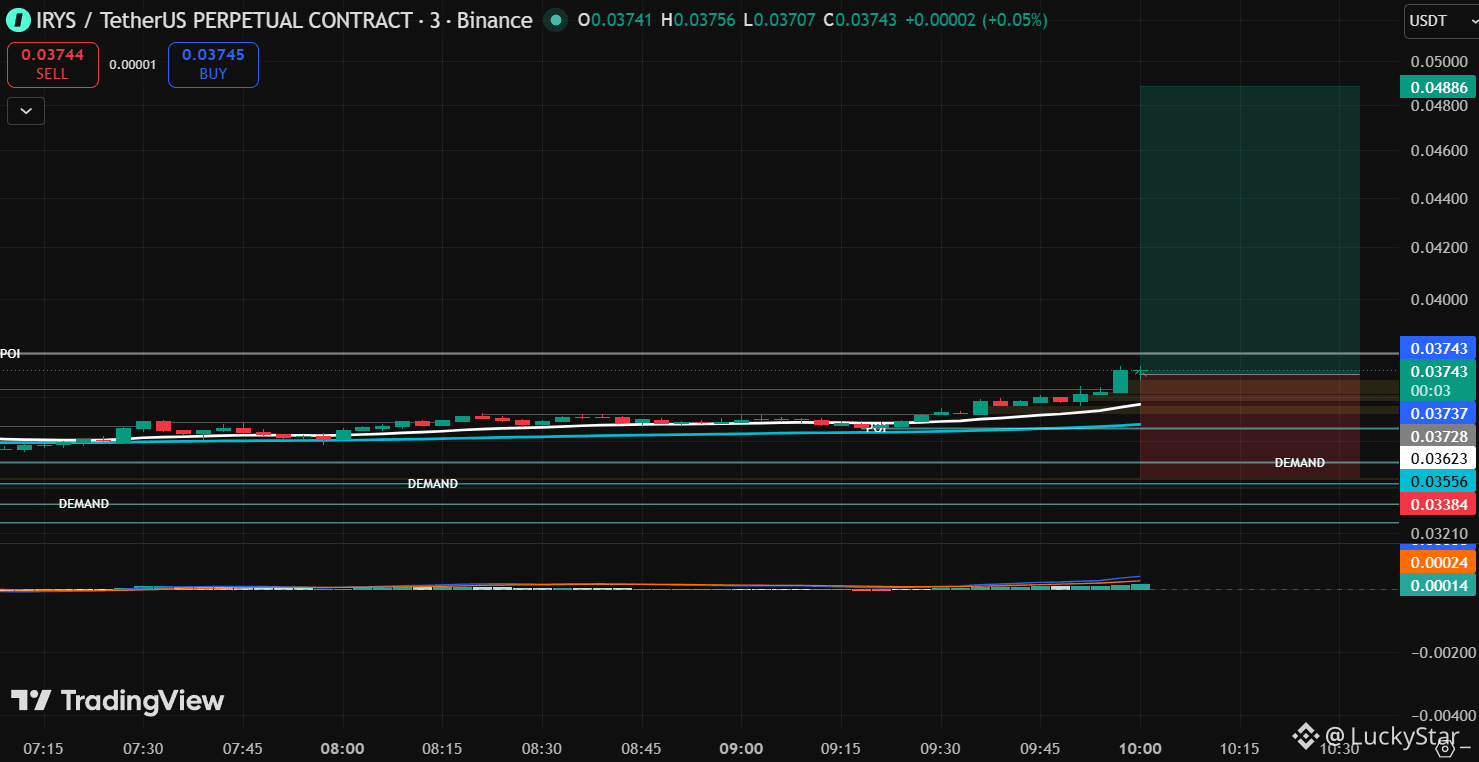The width and height of the screenshot is (1479, 762).
Task: Click 0.04200 on the price scale
Action: 1439,247
